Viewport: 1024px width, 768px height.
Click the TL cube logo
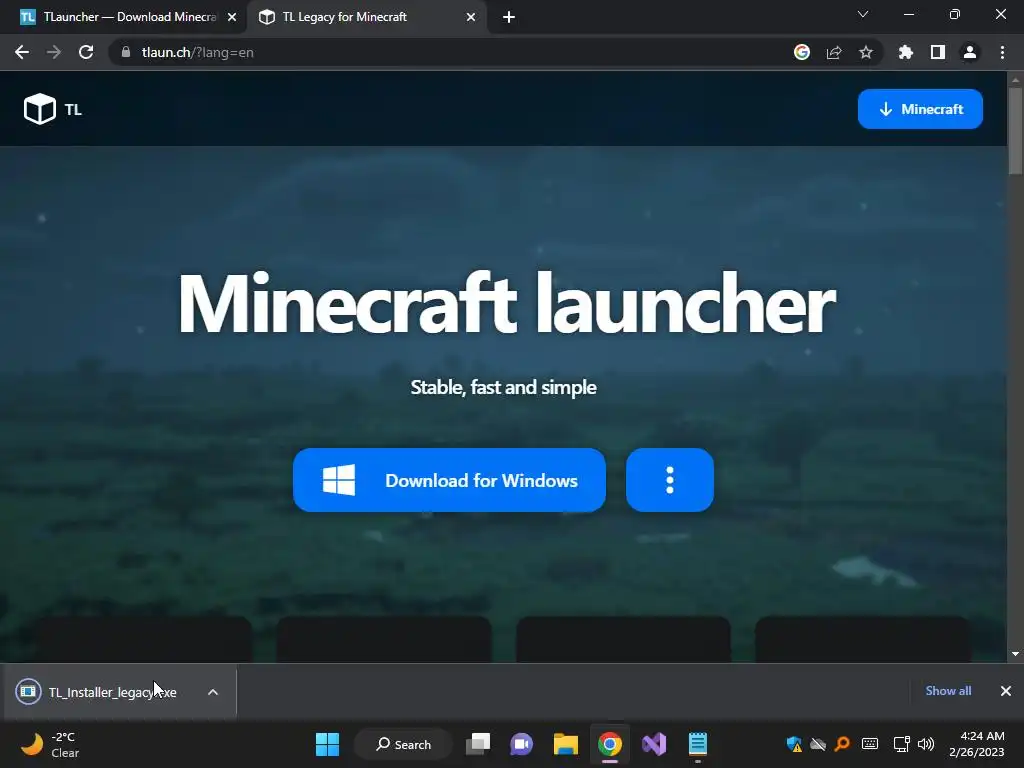click(x=40, y=109)
